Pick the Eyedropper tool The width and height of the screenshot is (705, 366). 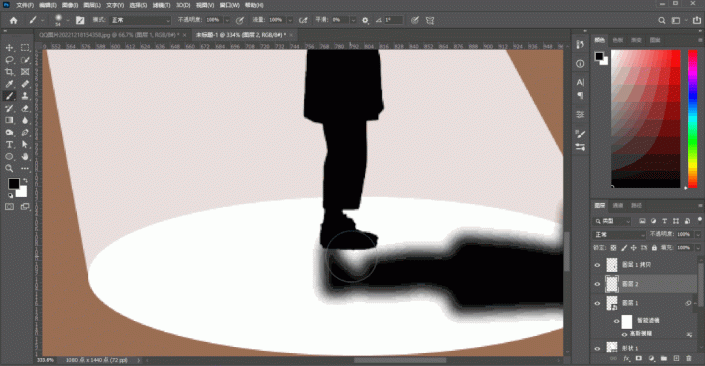[x=9, y=84]
